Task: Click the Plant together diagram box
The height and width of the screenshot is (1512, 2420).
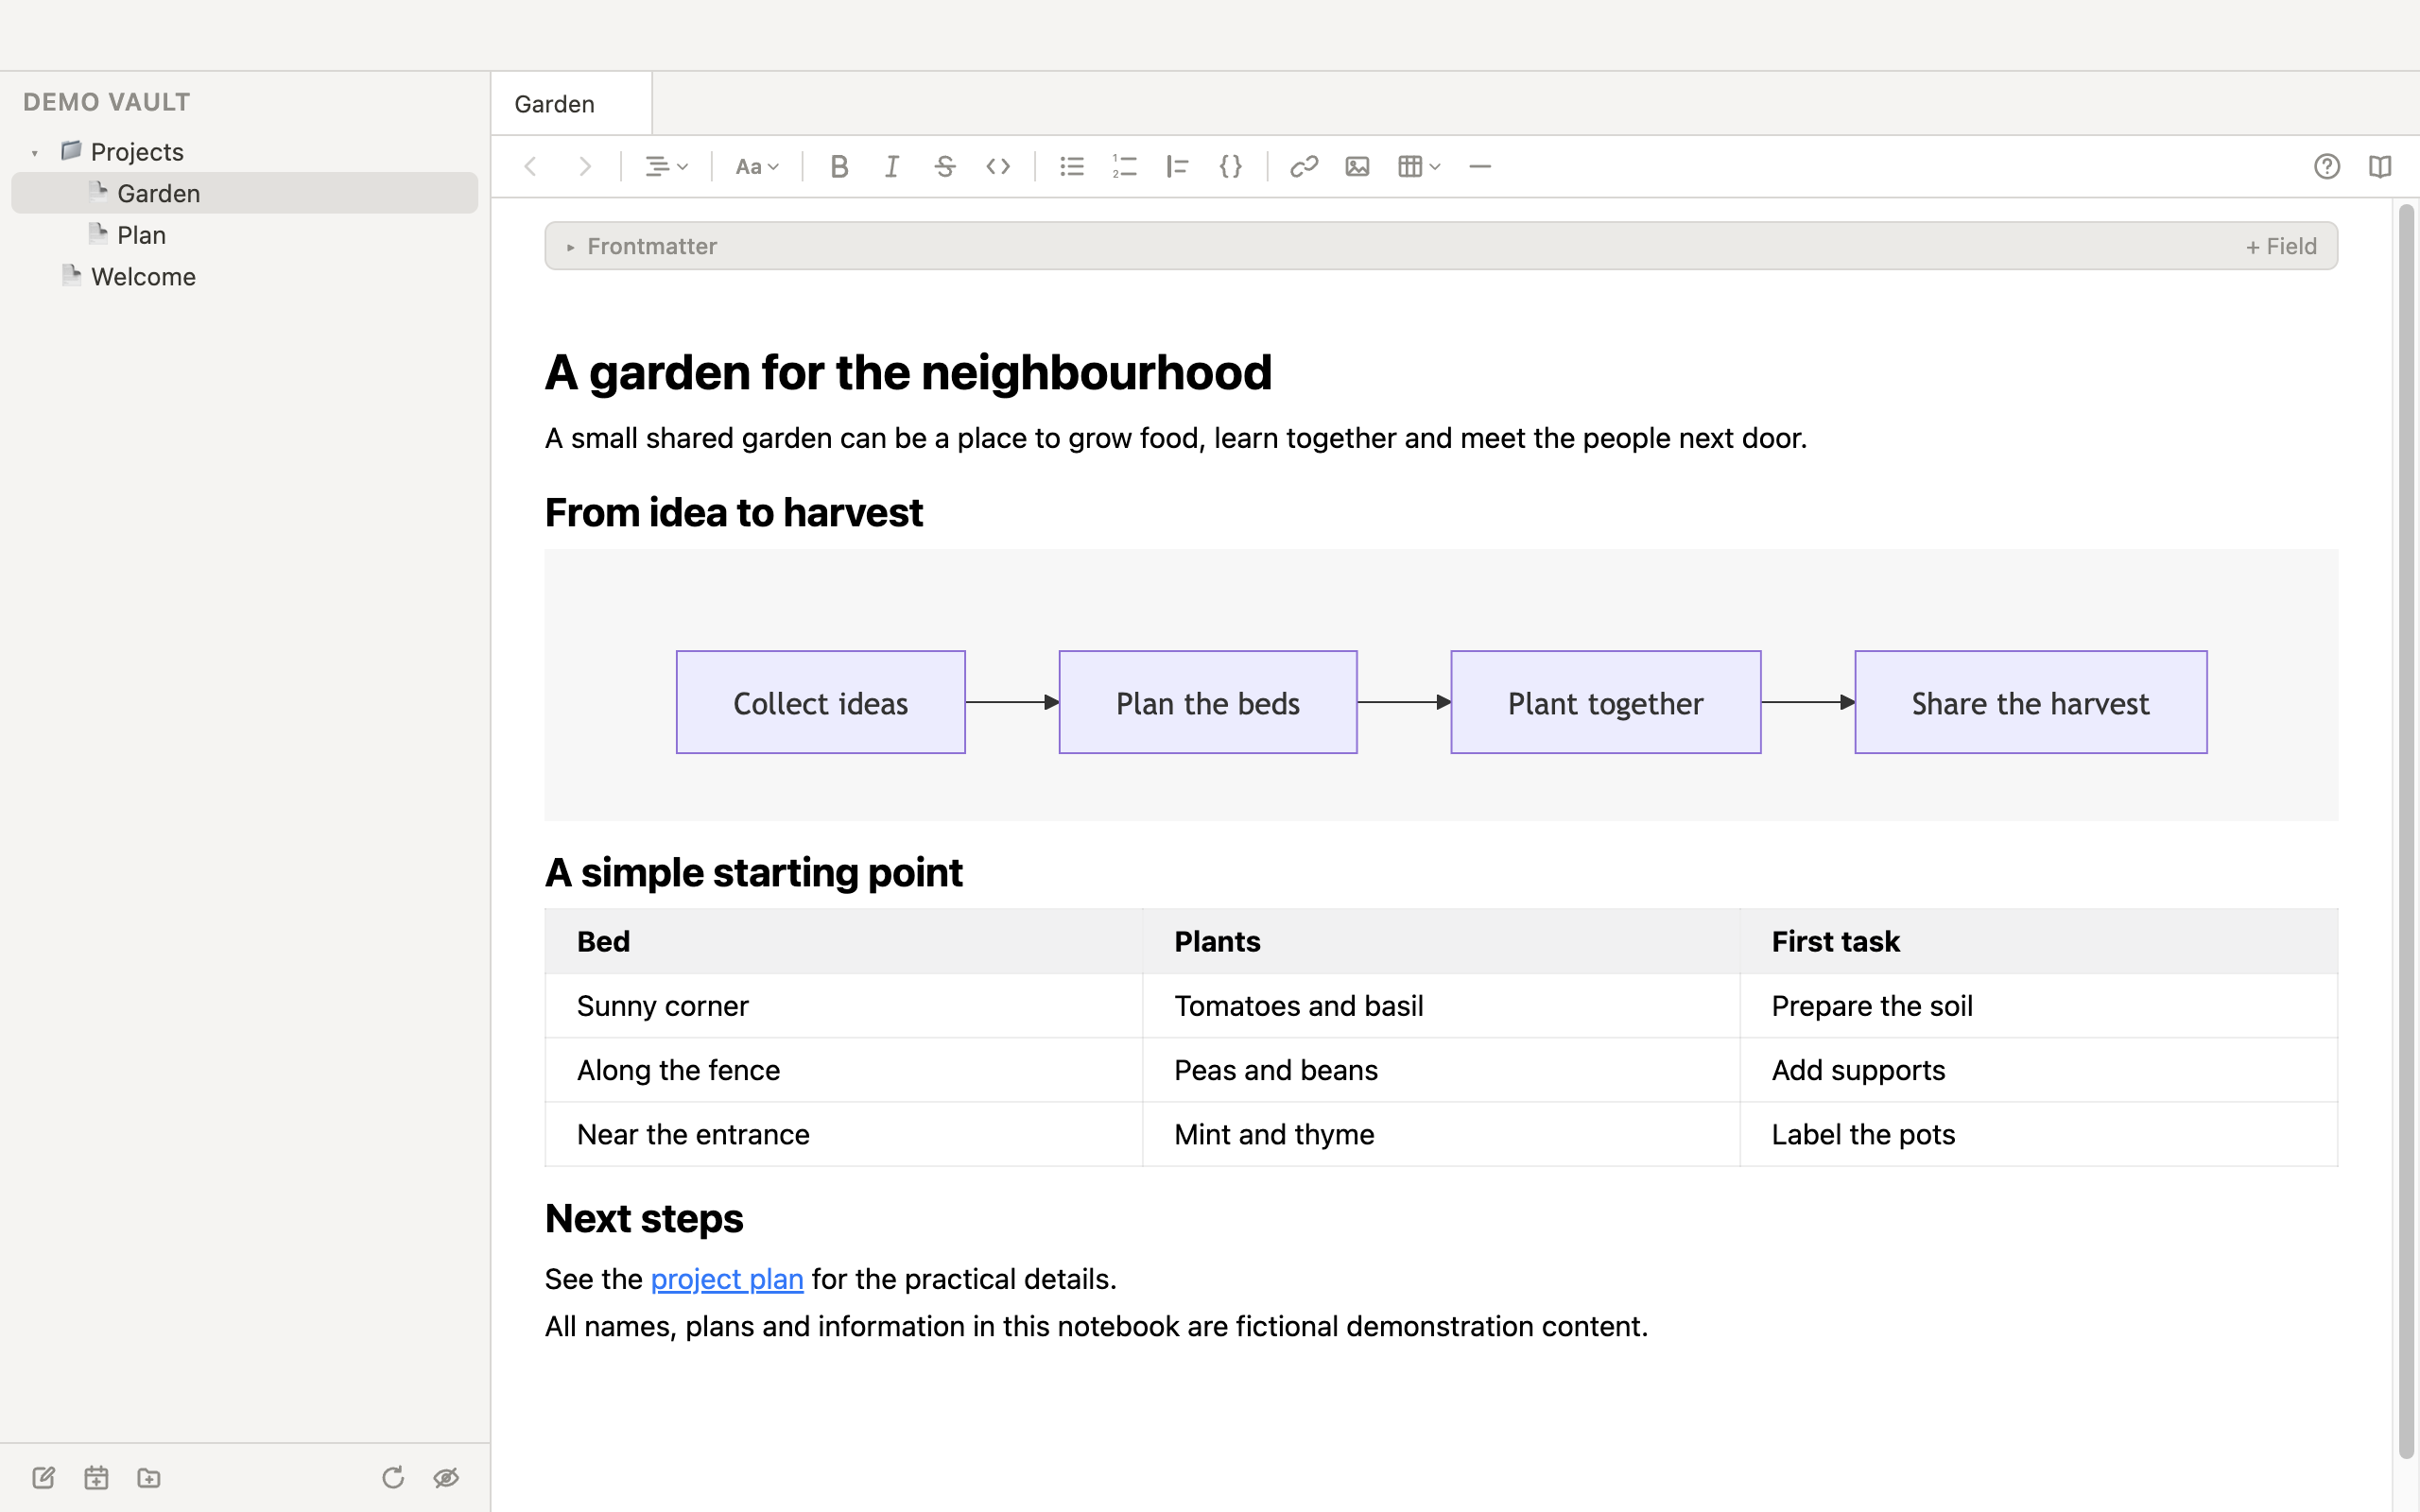Action: coord(1606,702)
